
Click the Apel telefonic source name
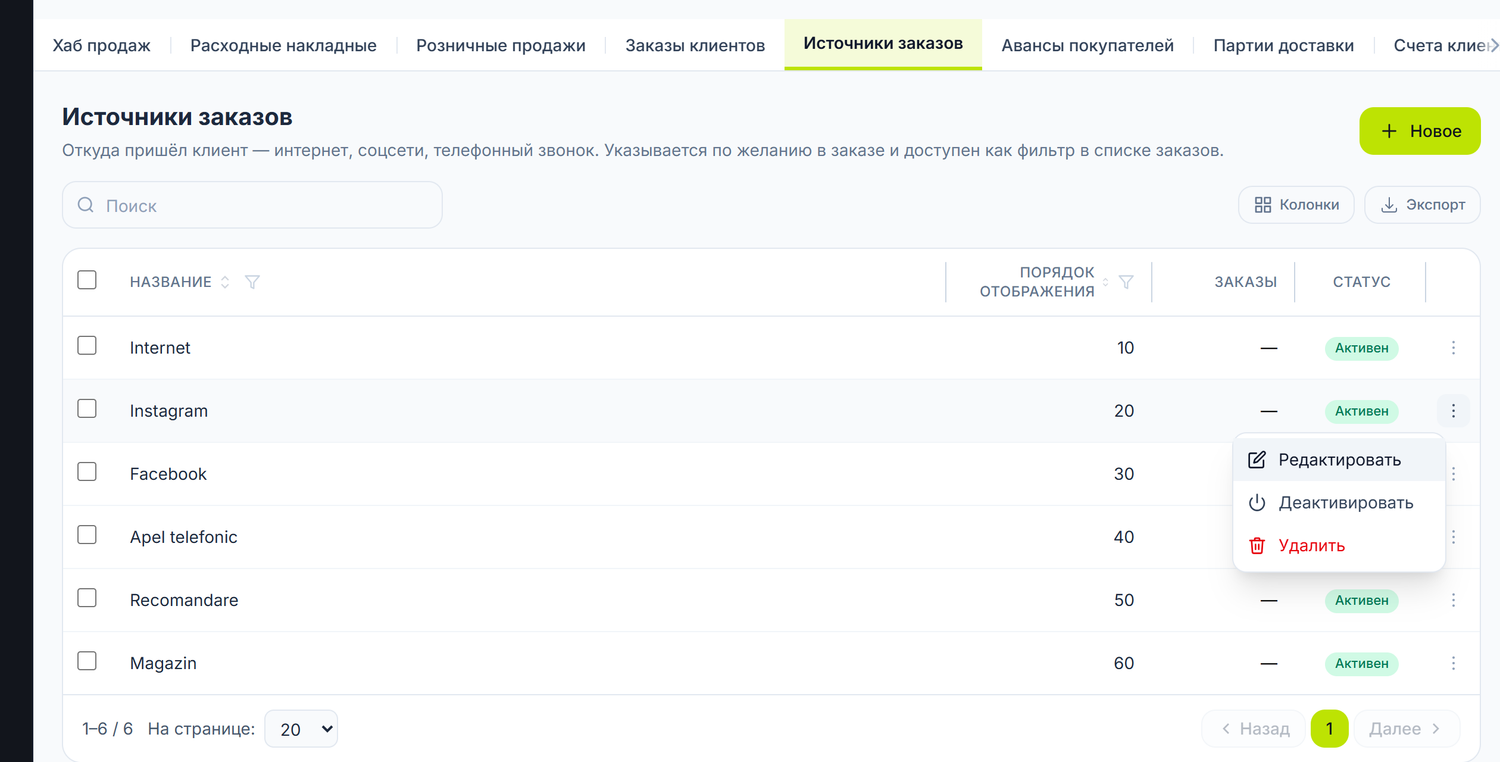pyautogui.click(x=184, y=537)
